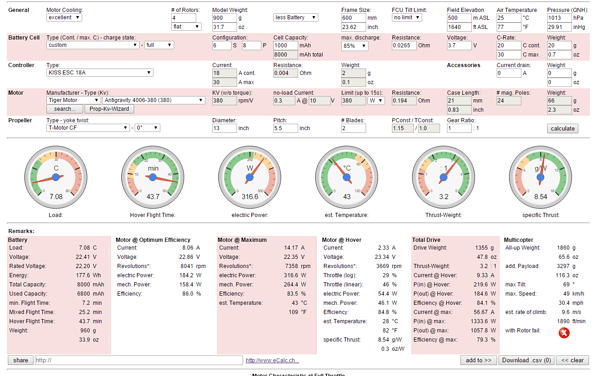Viewport: 600px width, 376px height.
Task: Click the C-Rate C cont. field
Action: [x=509, y=45]
